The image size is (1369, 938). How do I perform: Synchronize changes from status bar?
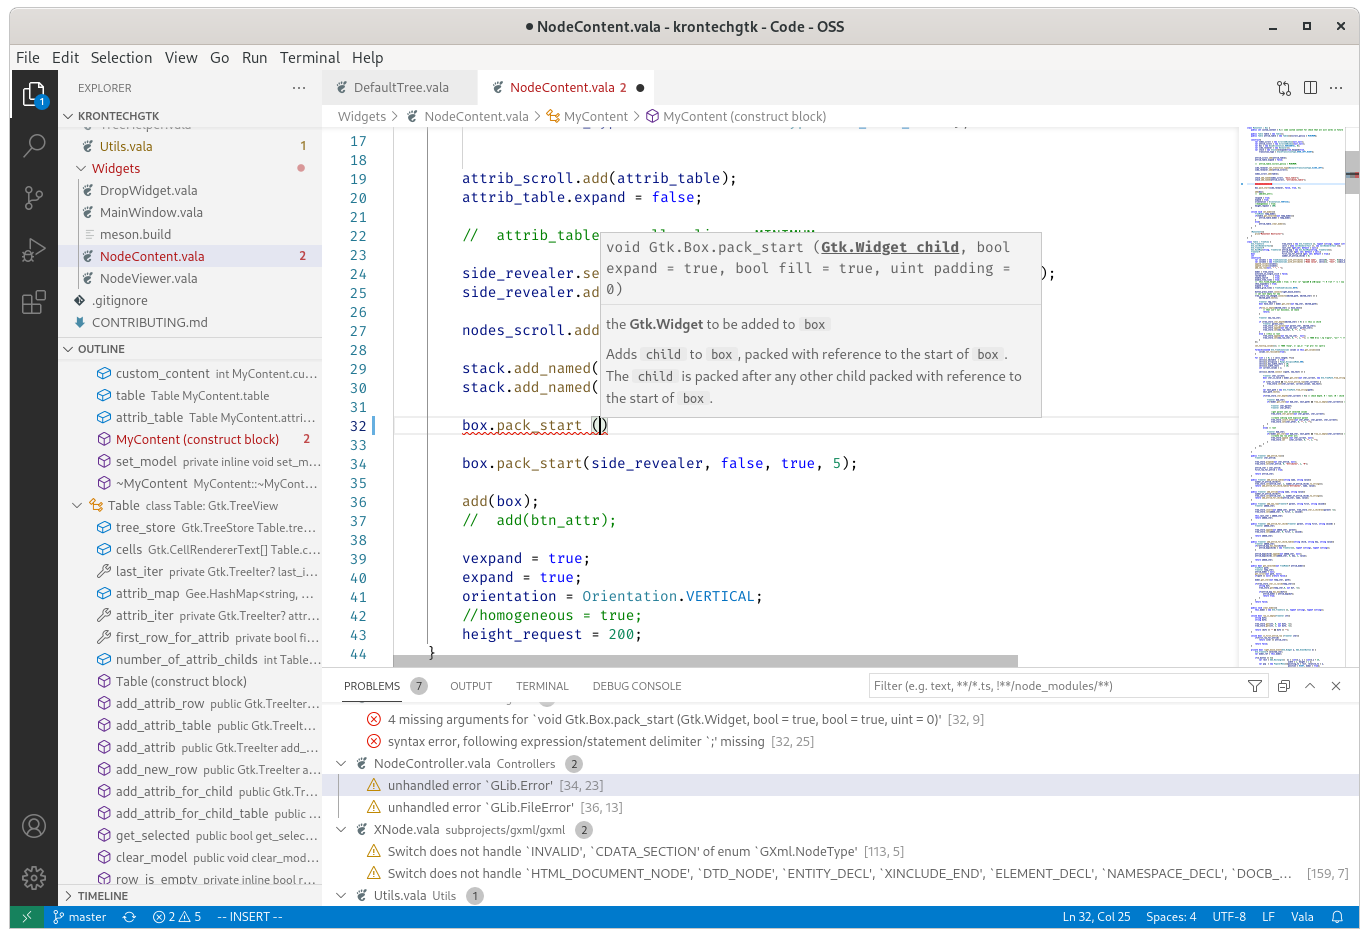pyautogui.click(x=129, y=917)
